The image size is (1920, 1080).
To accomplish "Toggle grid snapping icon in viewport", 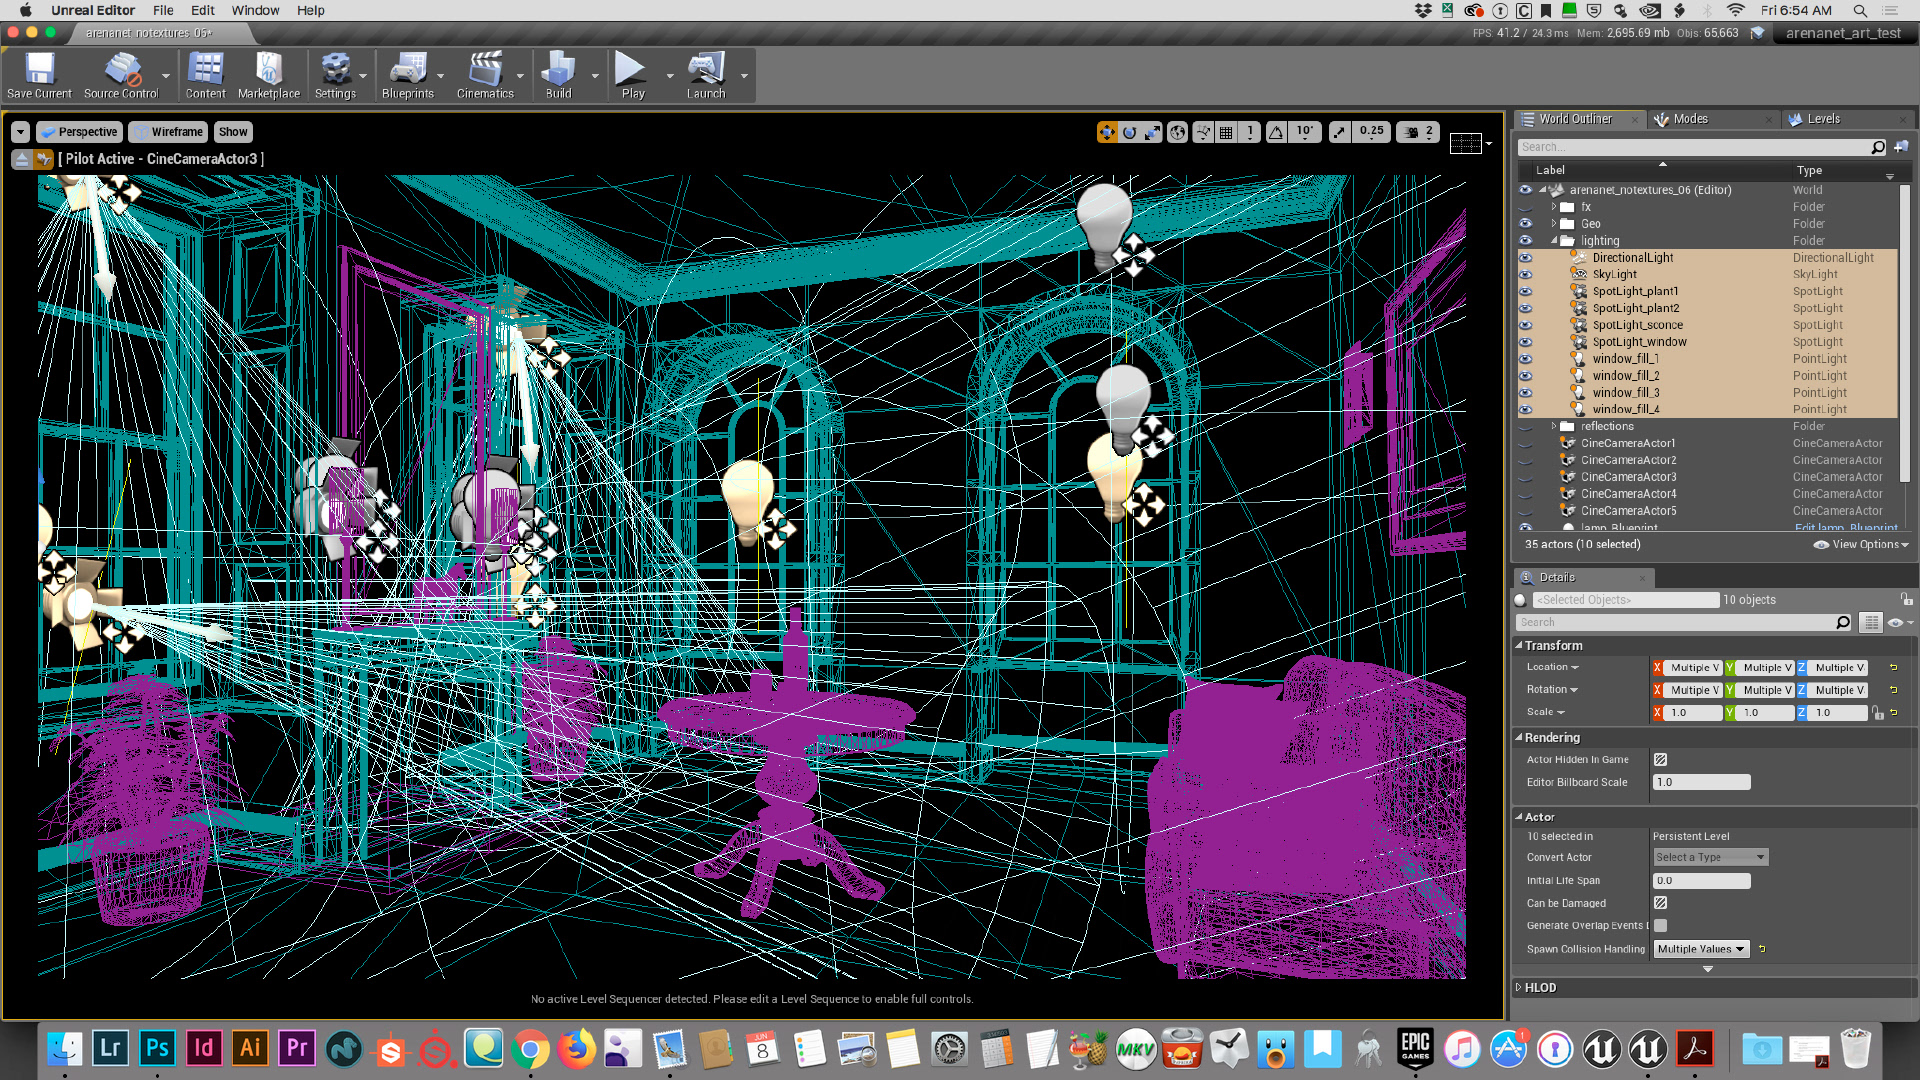I will click(1226, 132).
